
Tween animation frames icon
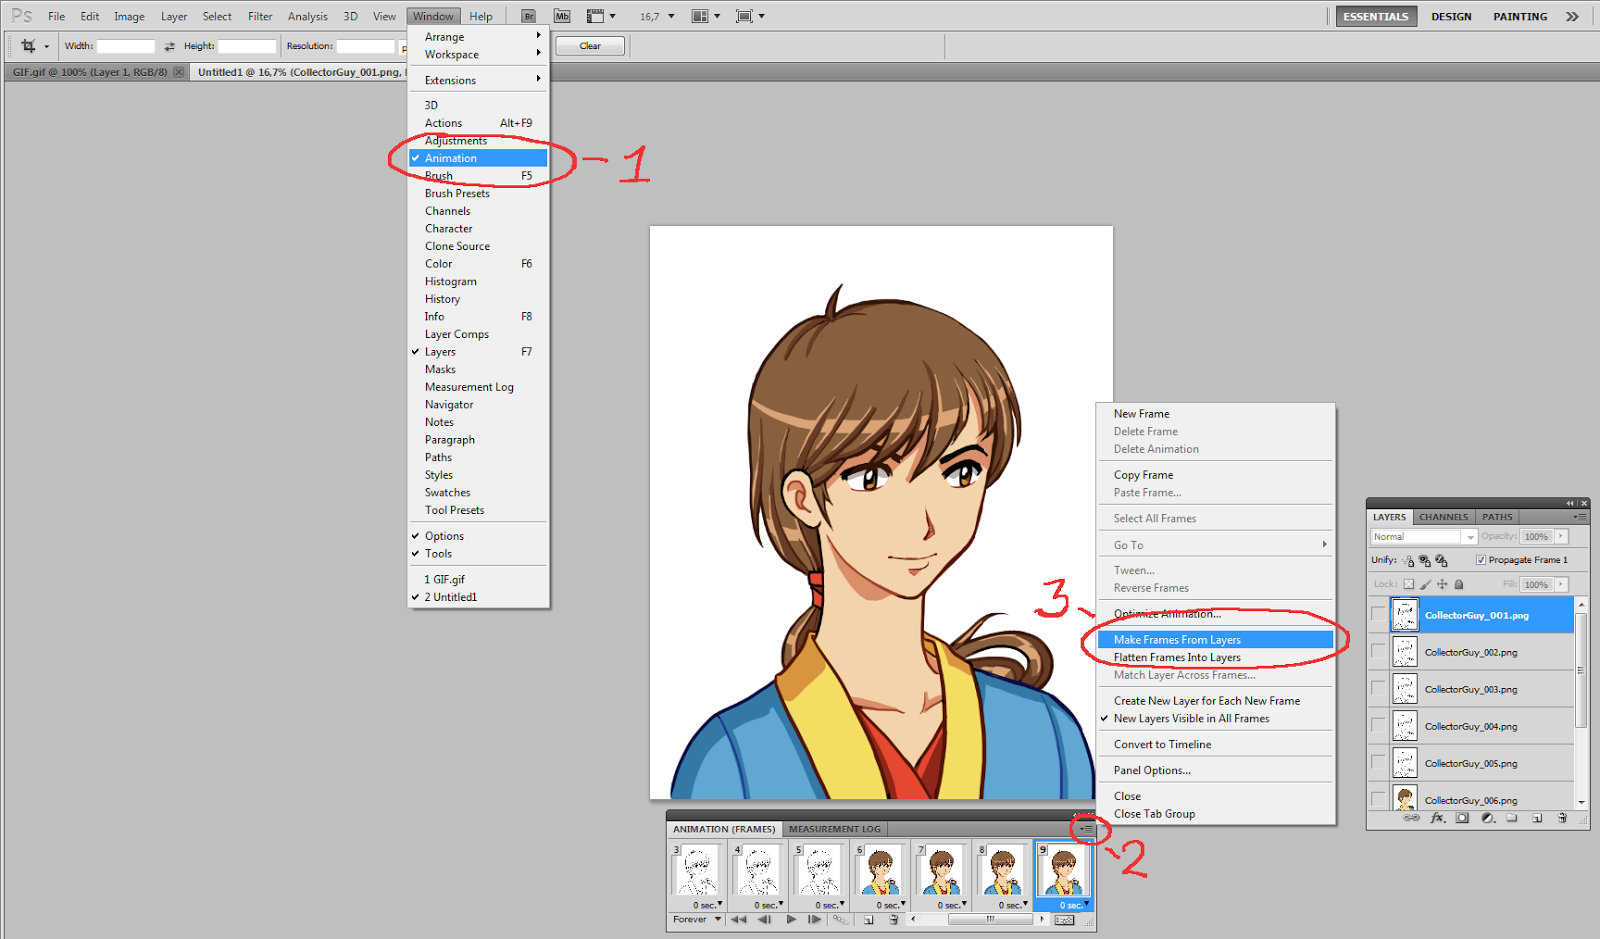pos(840,919)
